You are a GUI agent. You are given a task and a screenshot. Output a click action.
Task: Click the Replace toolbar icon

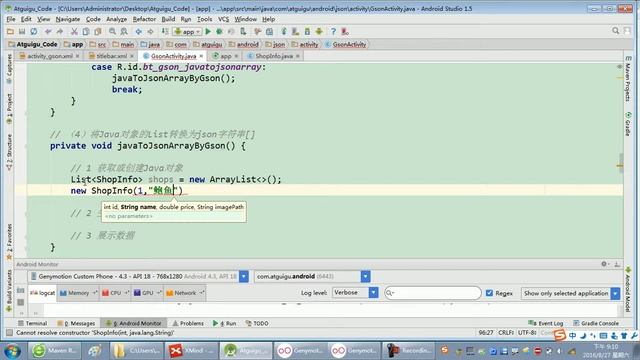(x=124, y=31)
